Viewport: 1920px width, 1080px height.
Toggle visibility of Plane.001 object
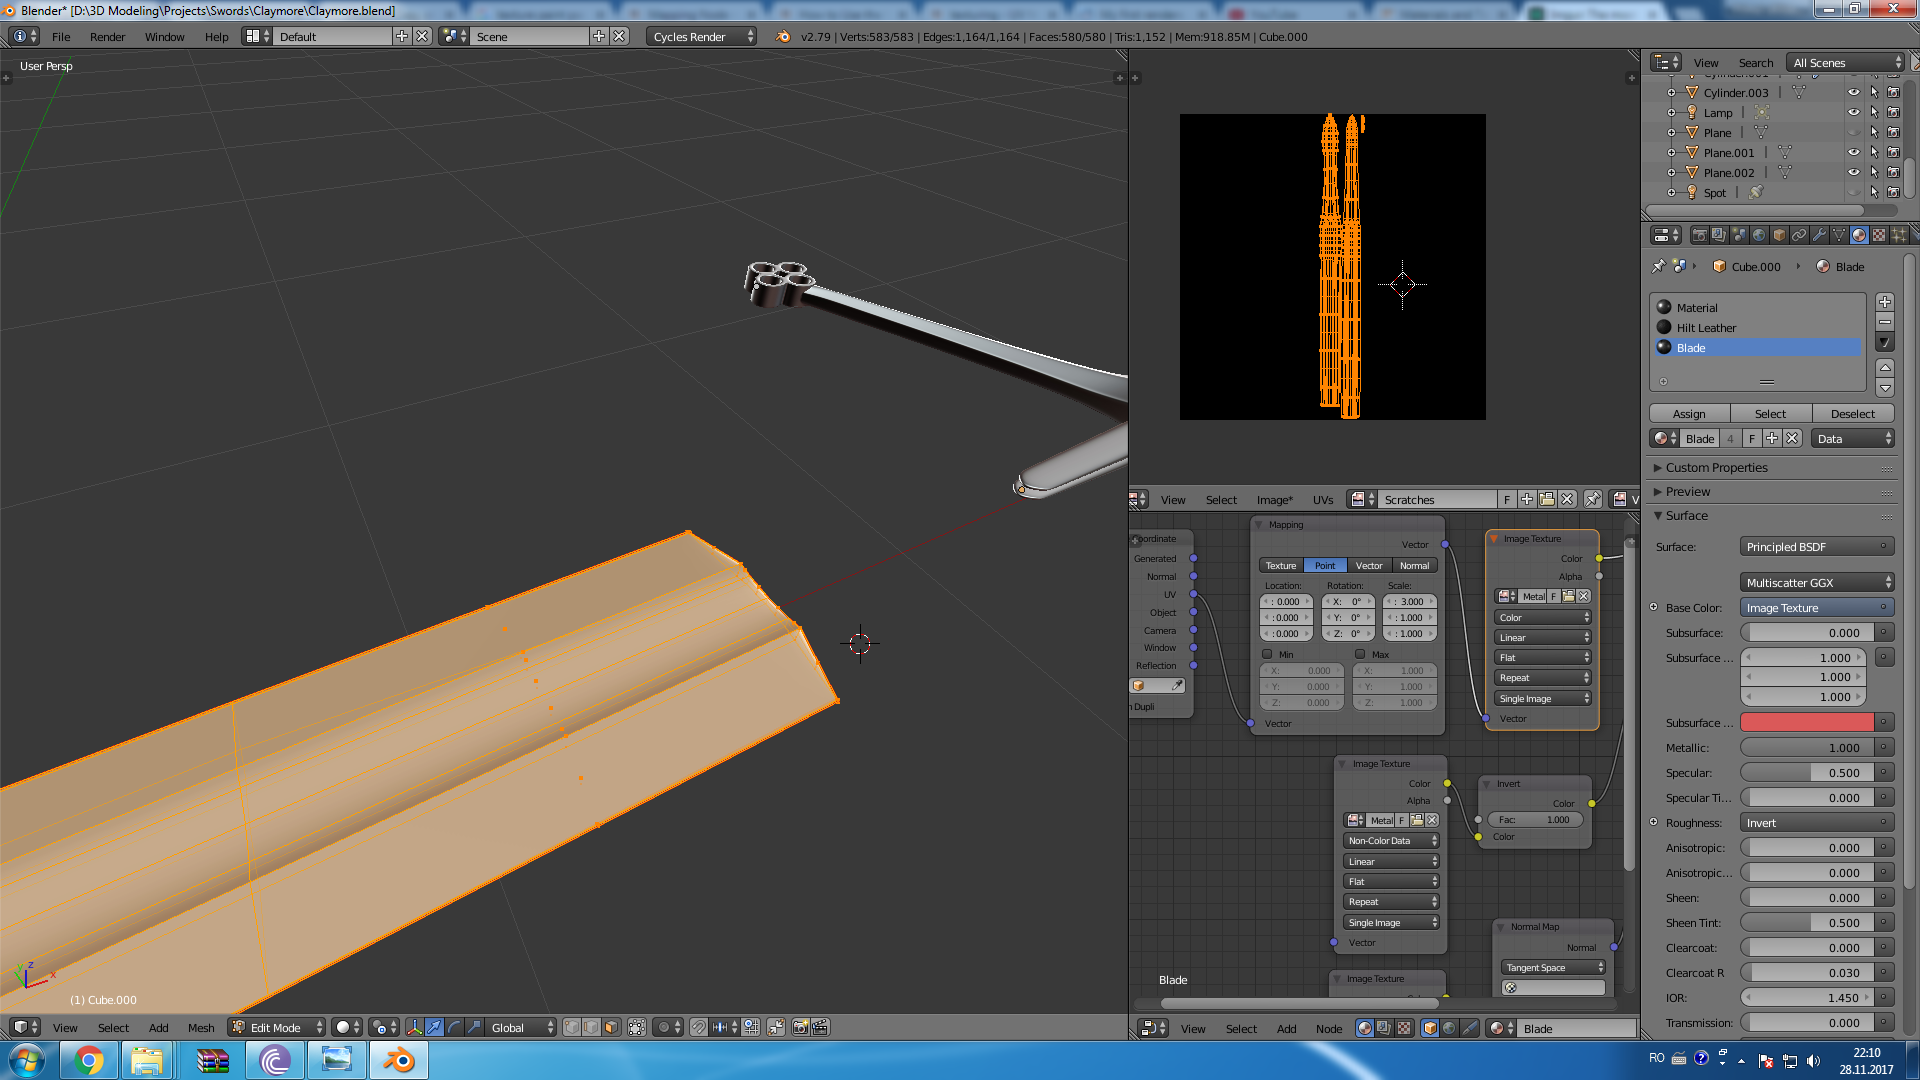pos(1853,152)
